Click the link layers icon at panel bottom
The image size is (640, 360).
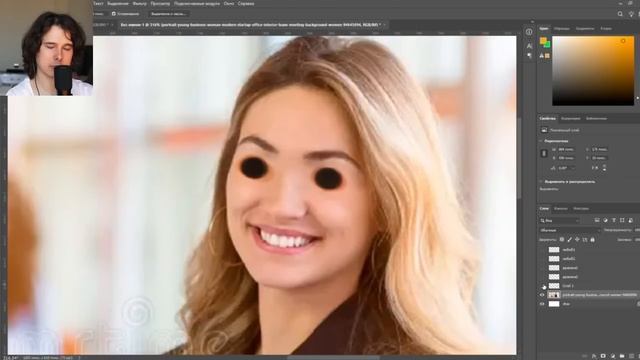click(x=585, y=356)
